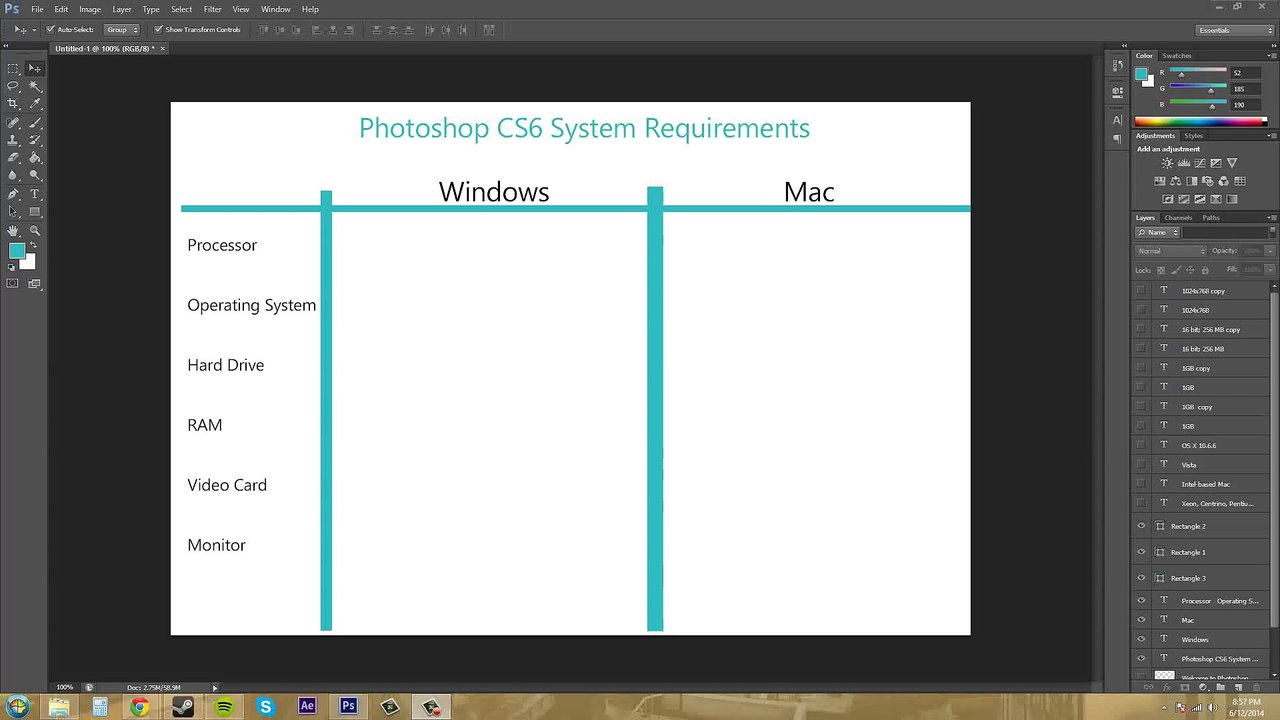
Task: Toggle Show Transform Controls checkbox
Action: [158, 30]
